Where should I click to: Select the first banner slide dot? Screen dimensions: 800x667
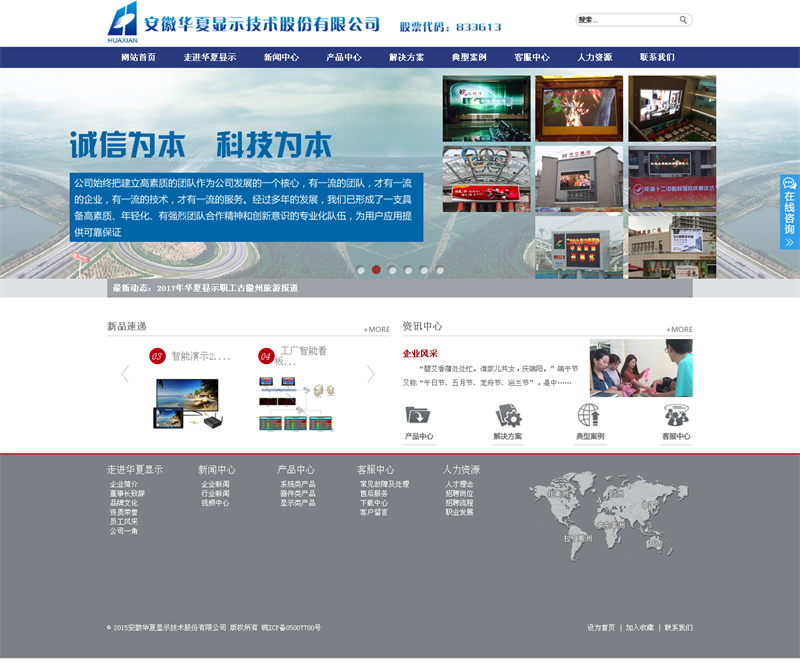point(361,270)
